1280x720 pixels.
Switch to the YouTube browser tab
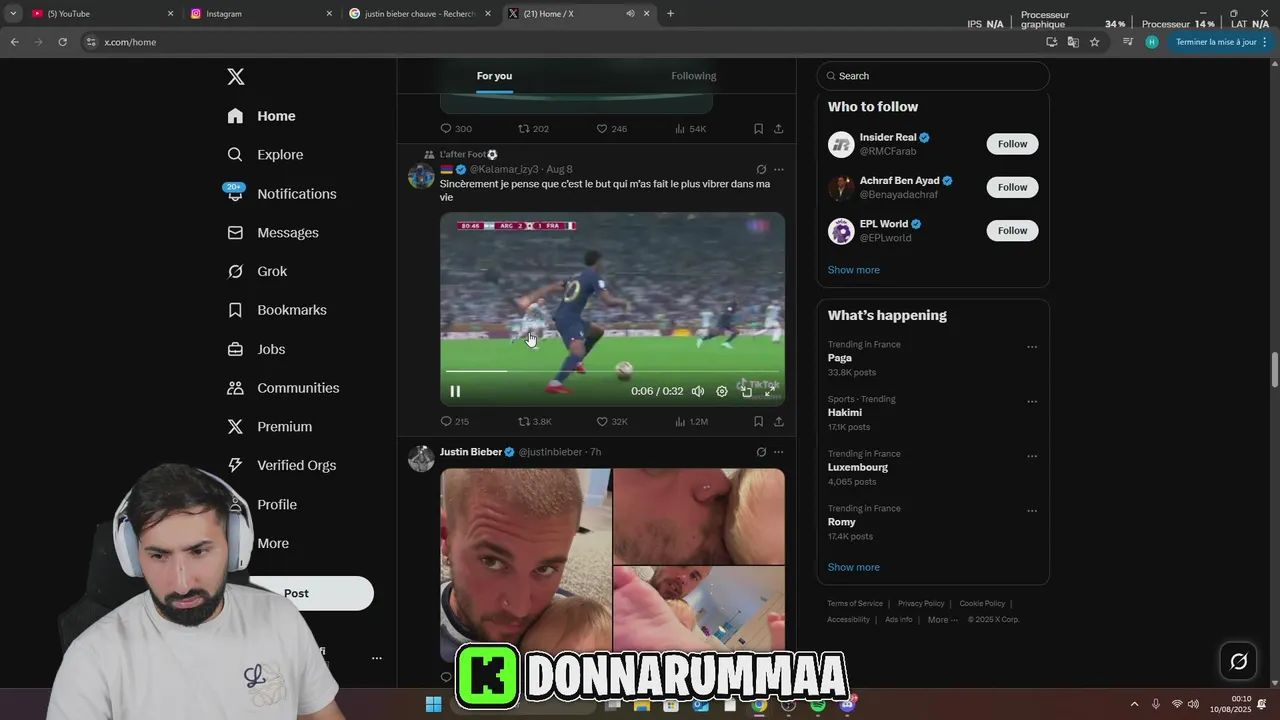pos(103,14)
